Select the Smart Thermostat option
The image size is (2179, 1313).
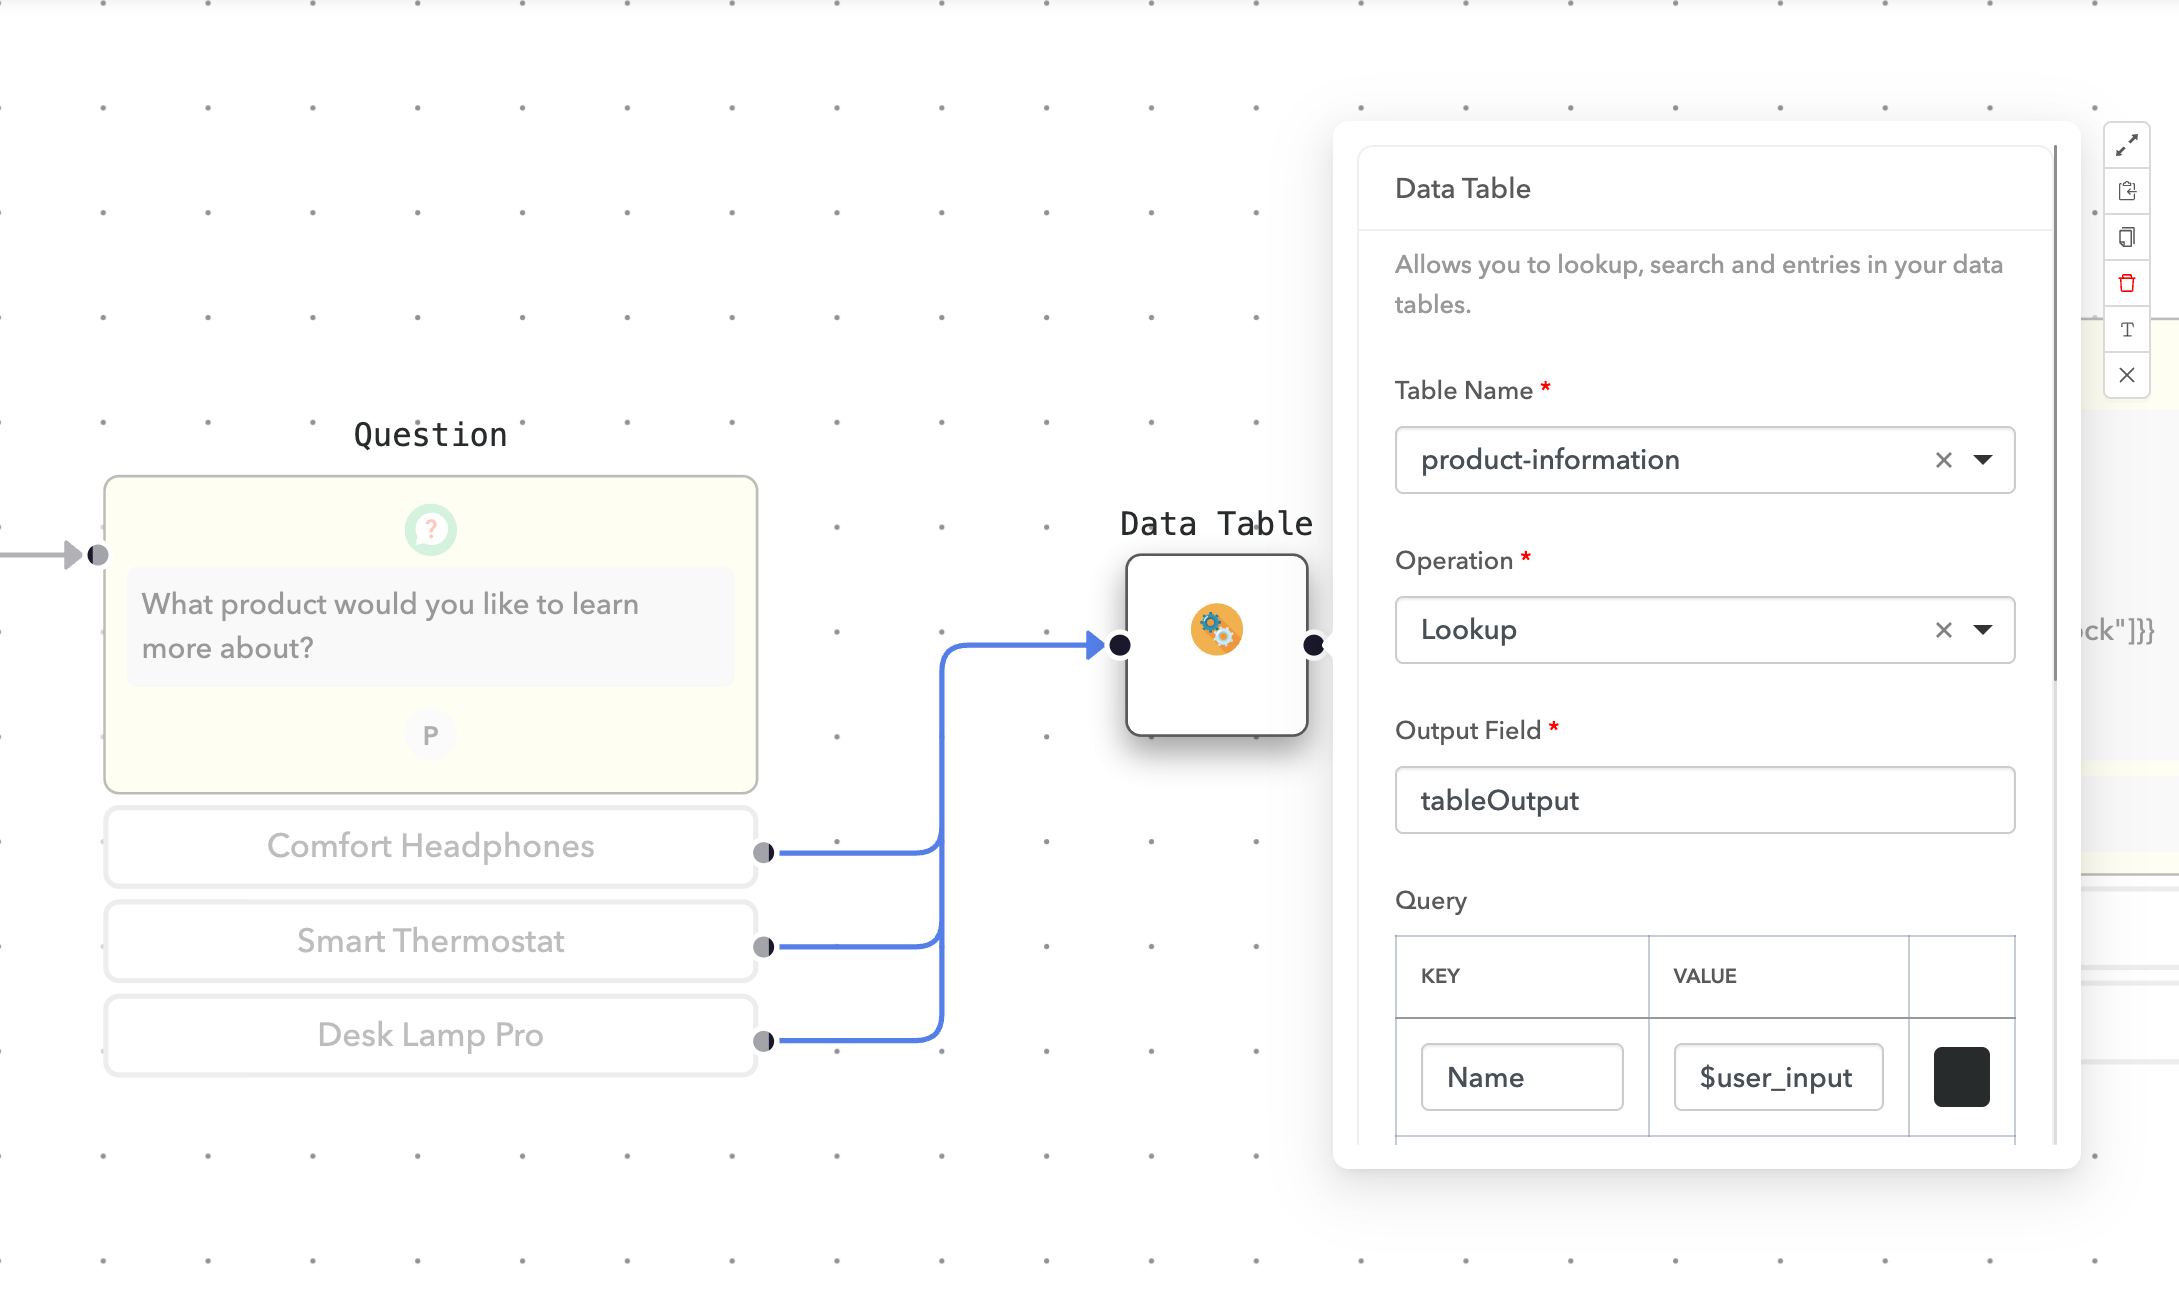[430, 941]
